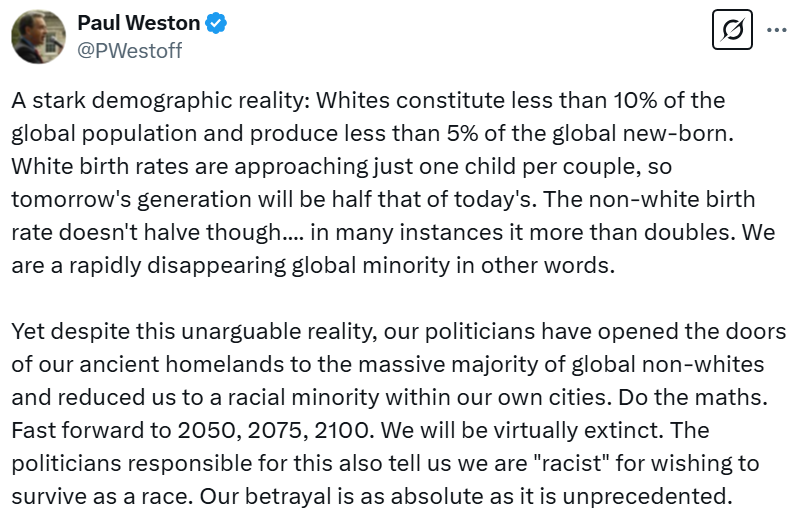Click the final line starting "survive as a race"
Viewport: 798px width, 521px height.
(x=370, y=495)
